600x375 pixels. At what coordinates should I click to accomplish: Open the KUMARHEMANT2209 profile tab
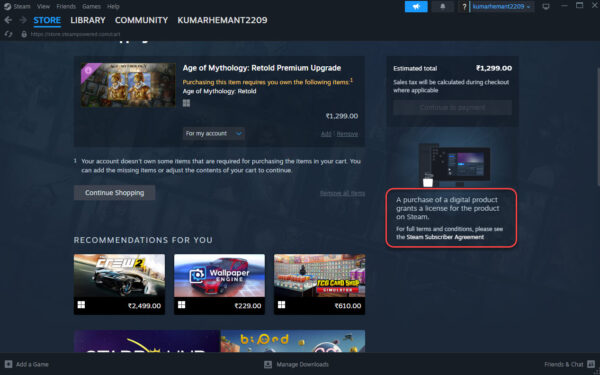pos(222,20)
